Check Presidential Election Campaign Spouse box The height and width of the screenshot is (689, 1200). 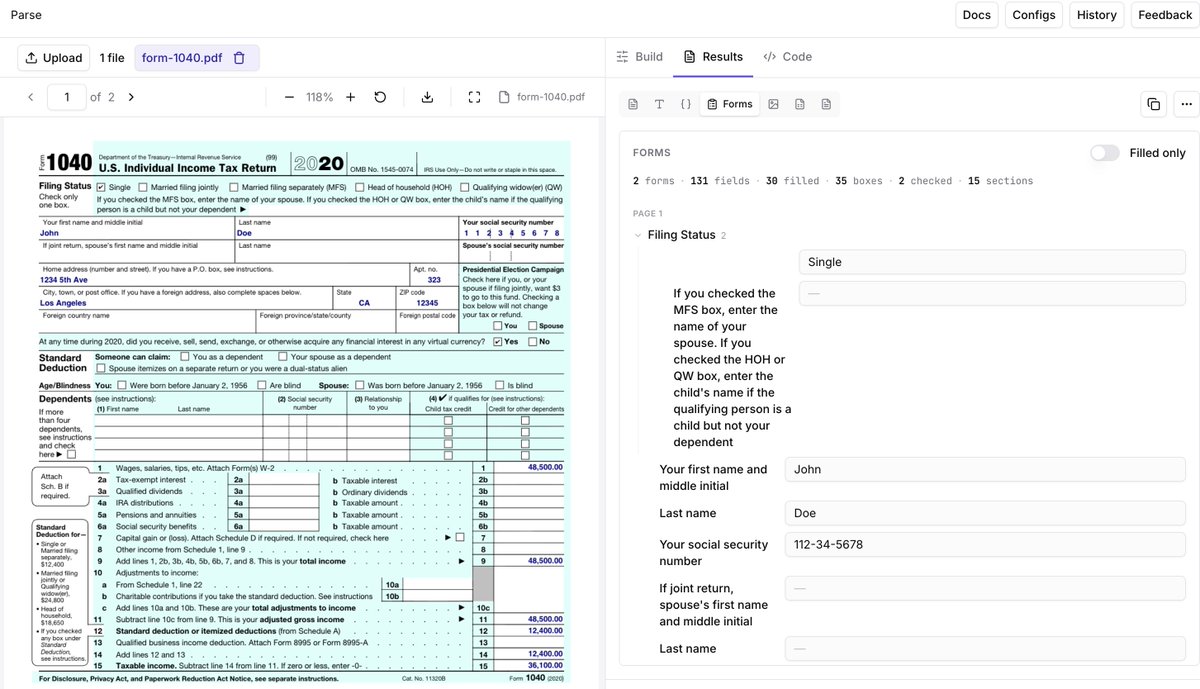pyautogui.click(x=532, y=326)
